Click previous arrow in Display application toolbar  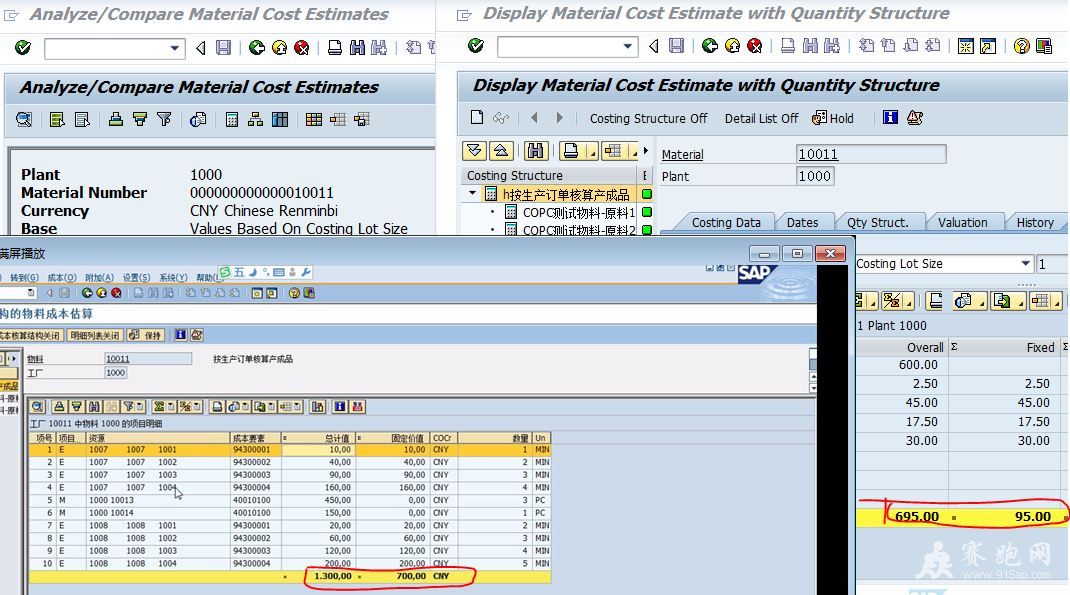[x=534, y=117]
